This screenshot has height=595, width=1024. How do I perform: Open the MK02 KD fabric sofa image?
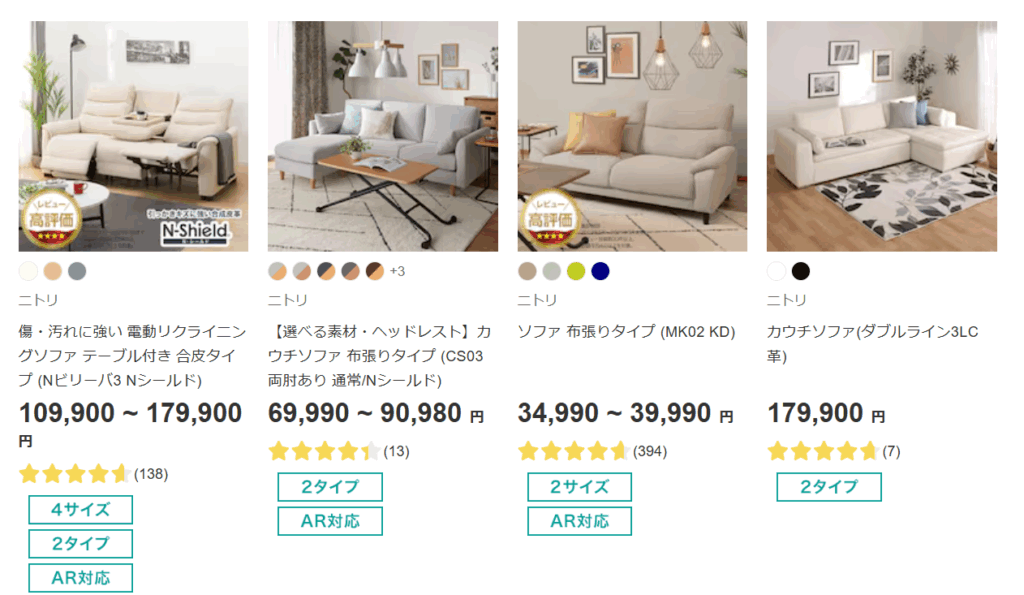(x=632, y=136)
